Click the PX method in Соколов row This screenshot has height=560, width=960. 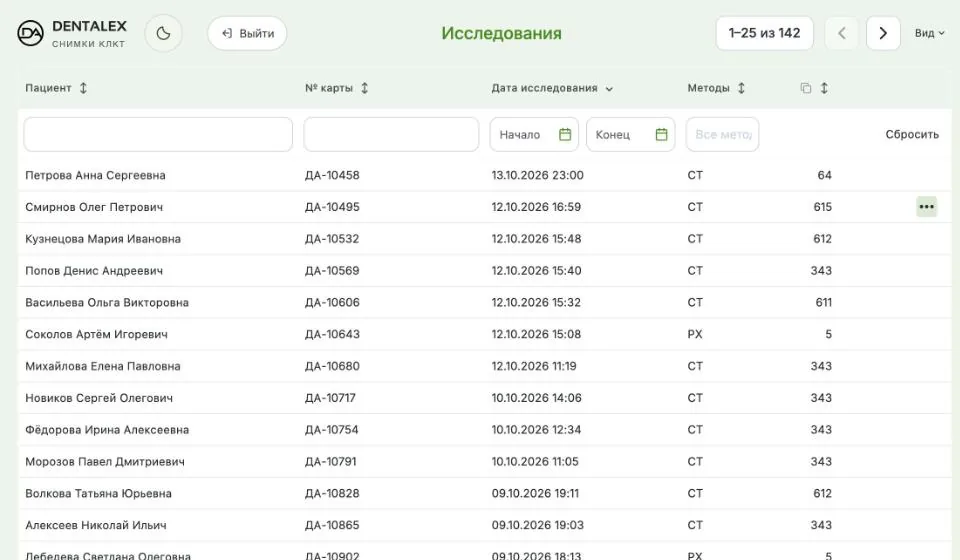point(694,334)
